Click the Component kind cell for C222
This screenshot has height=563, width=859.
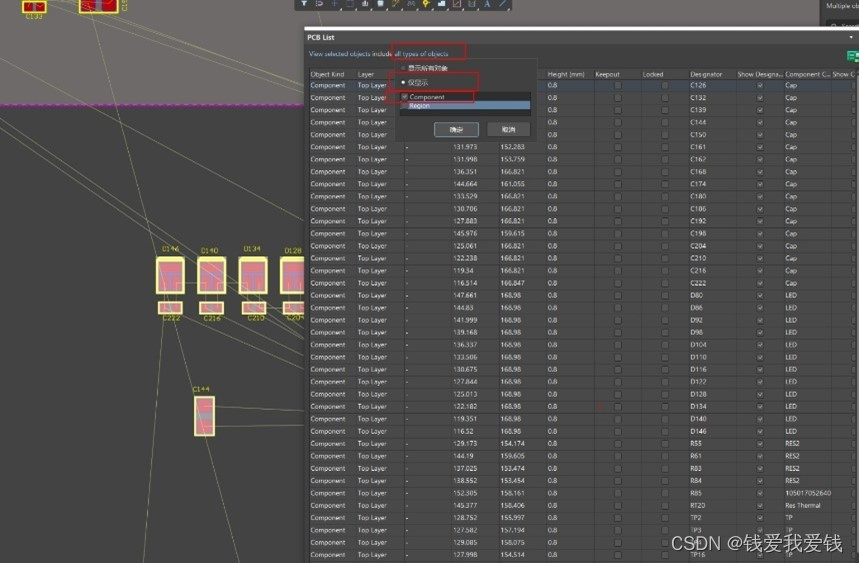[328, 284]
